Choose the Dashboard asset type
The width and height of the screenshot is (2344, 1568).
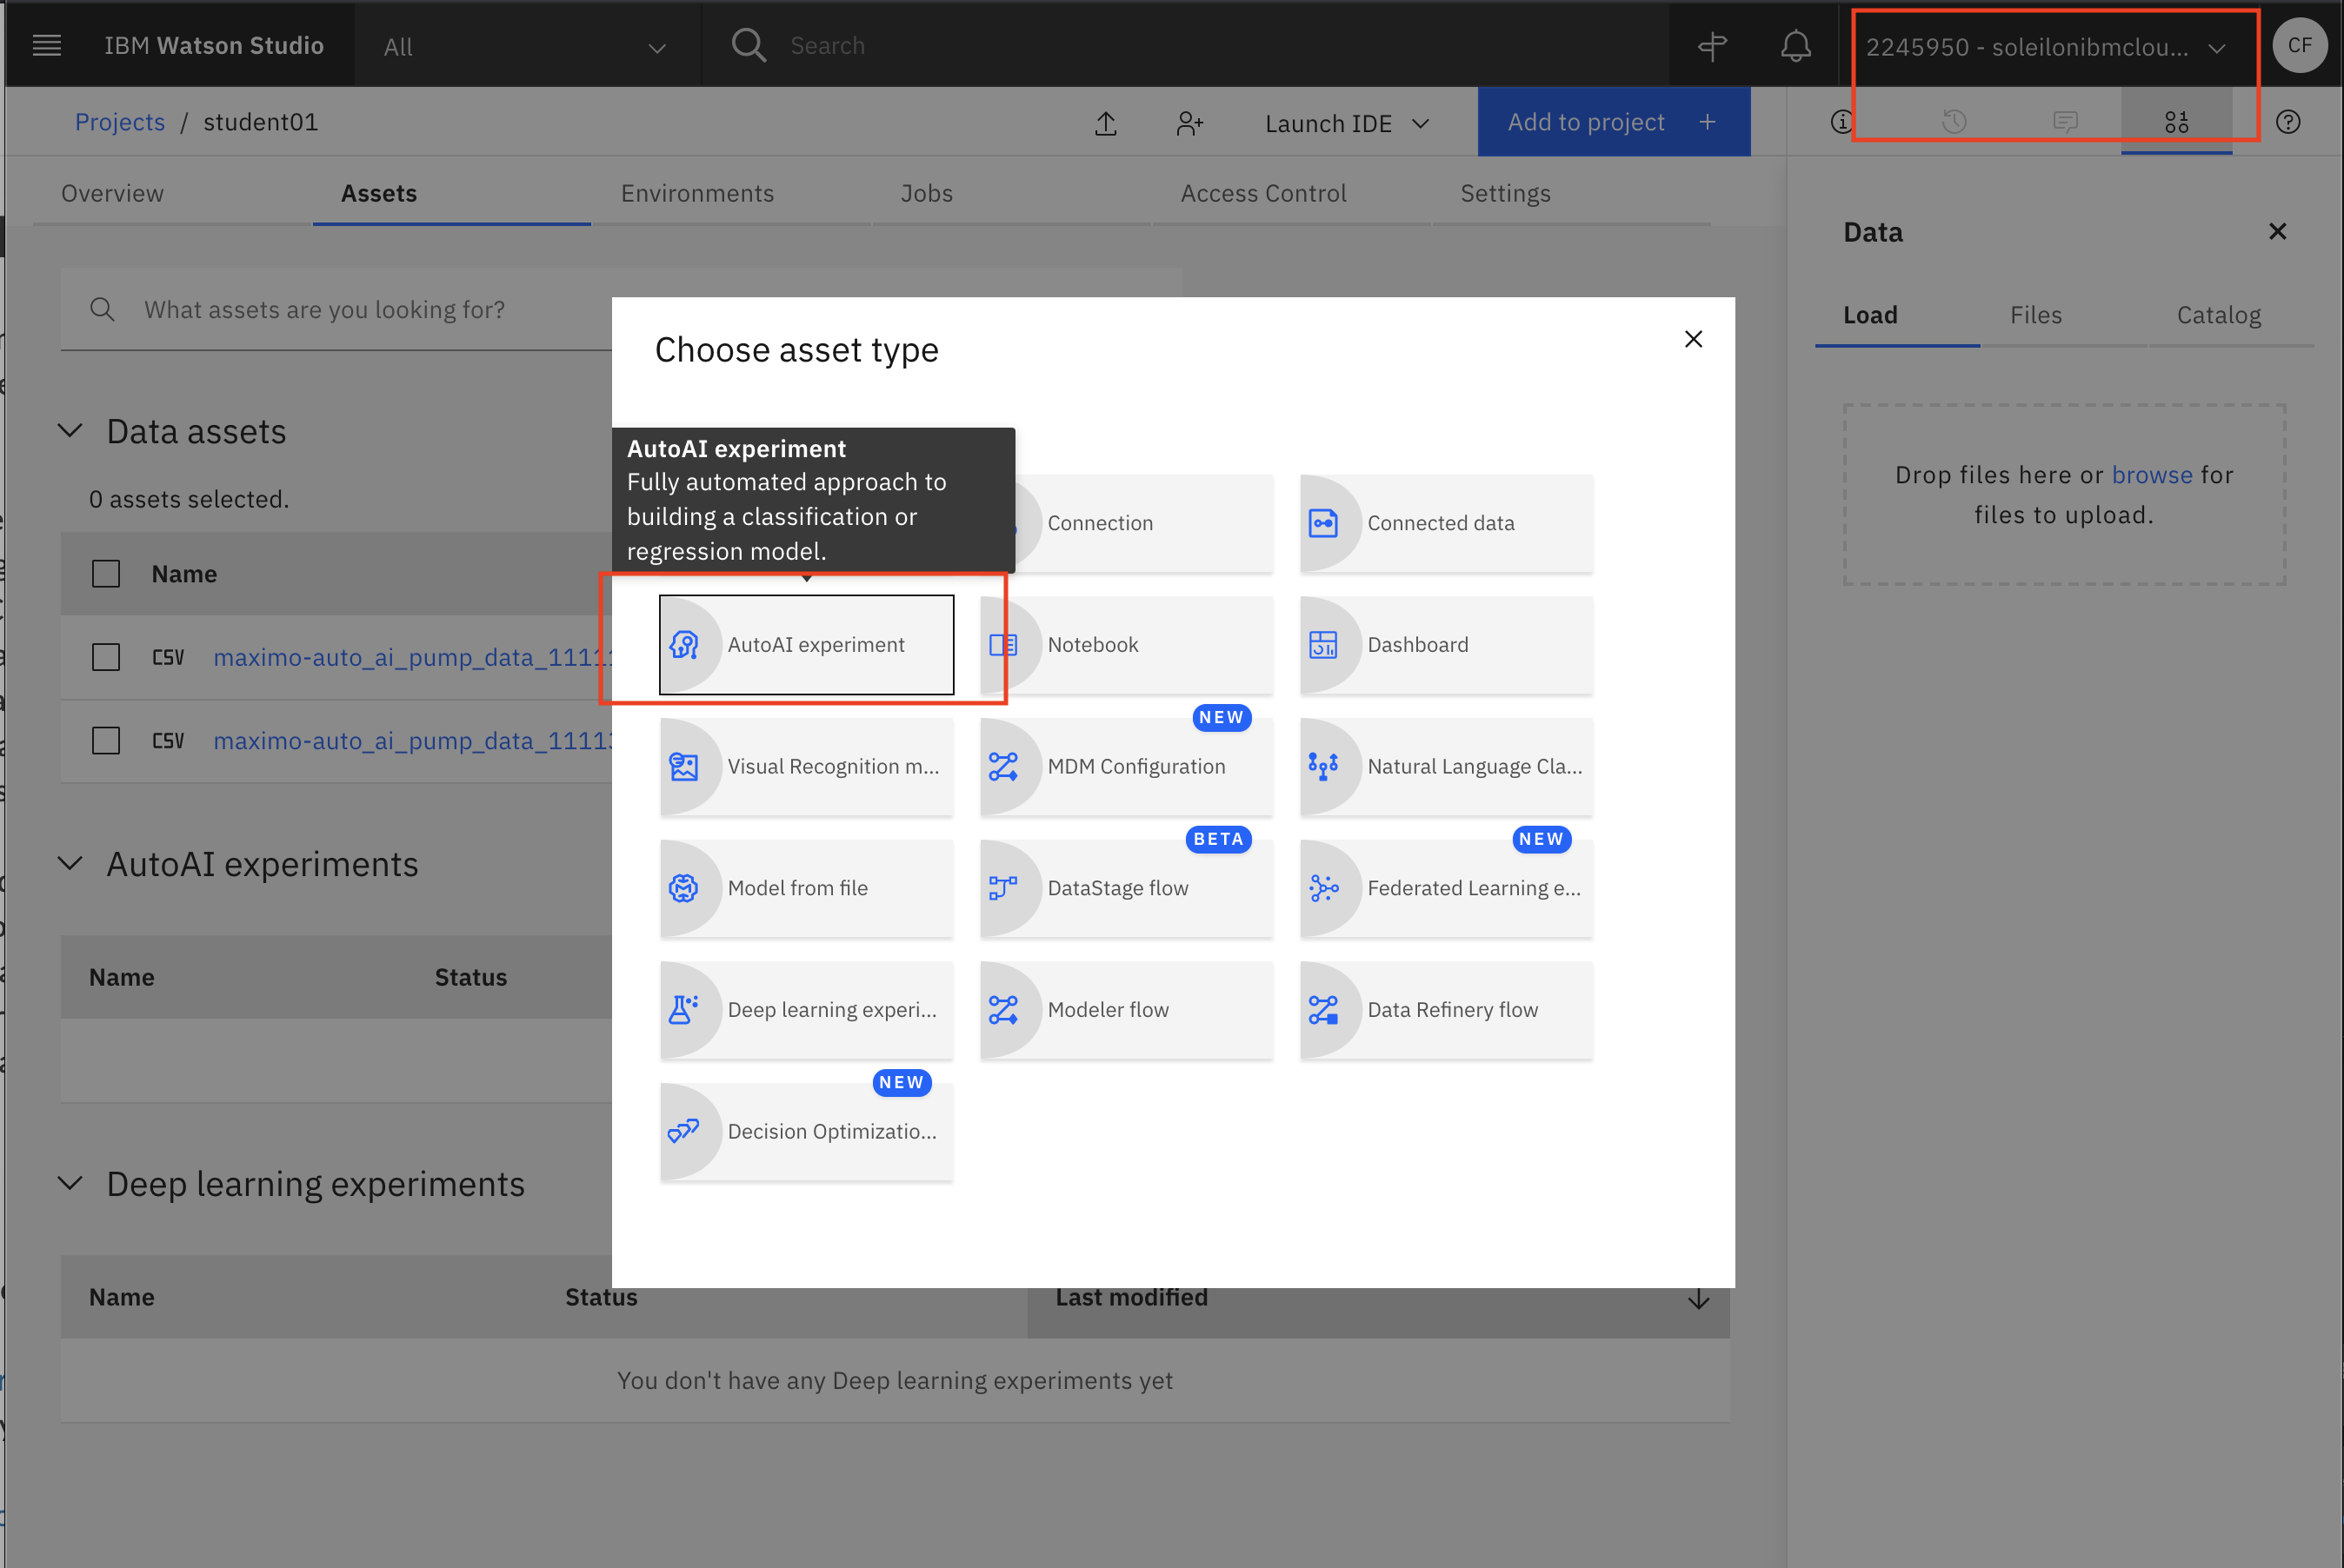point(1446,645)
